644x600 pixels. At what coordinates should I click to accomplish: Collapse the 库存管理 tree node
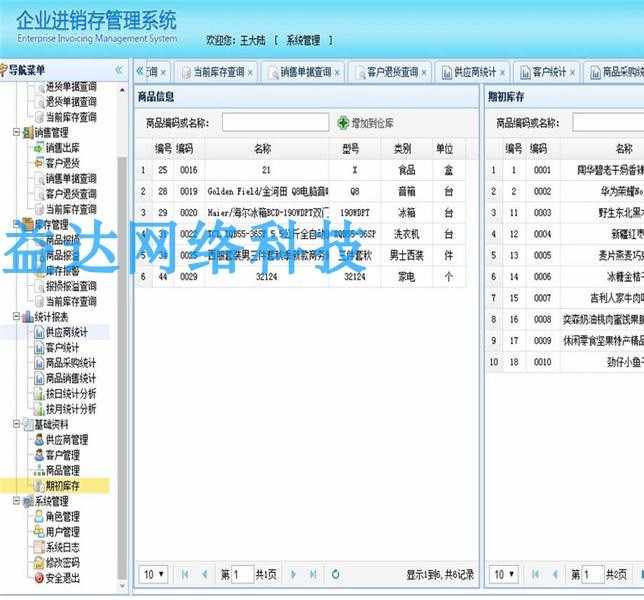16,224
